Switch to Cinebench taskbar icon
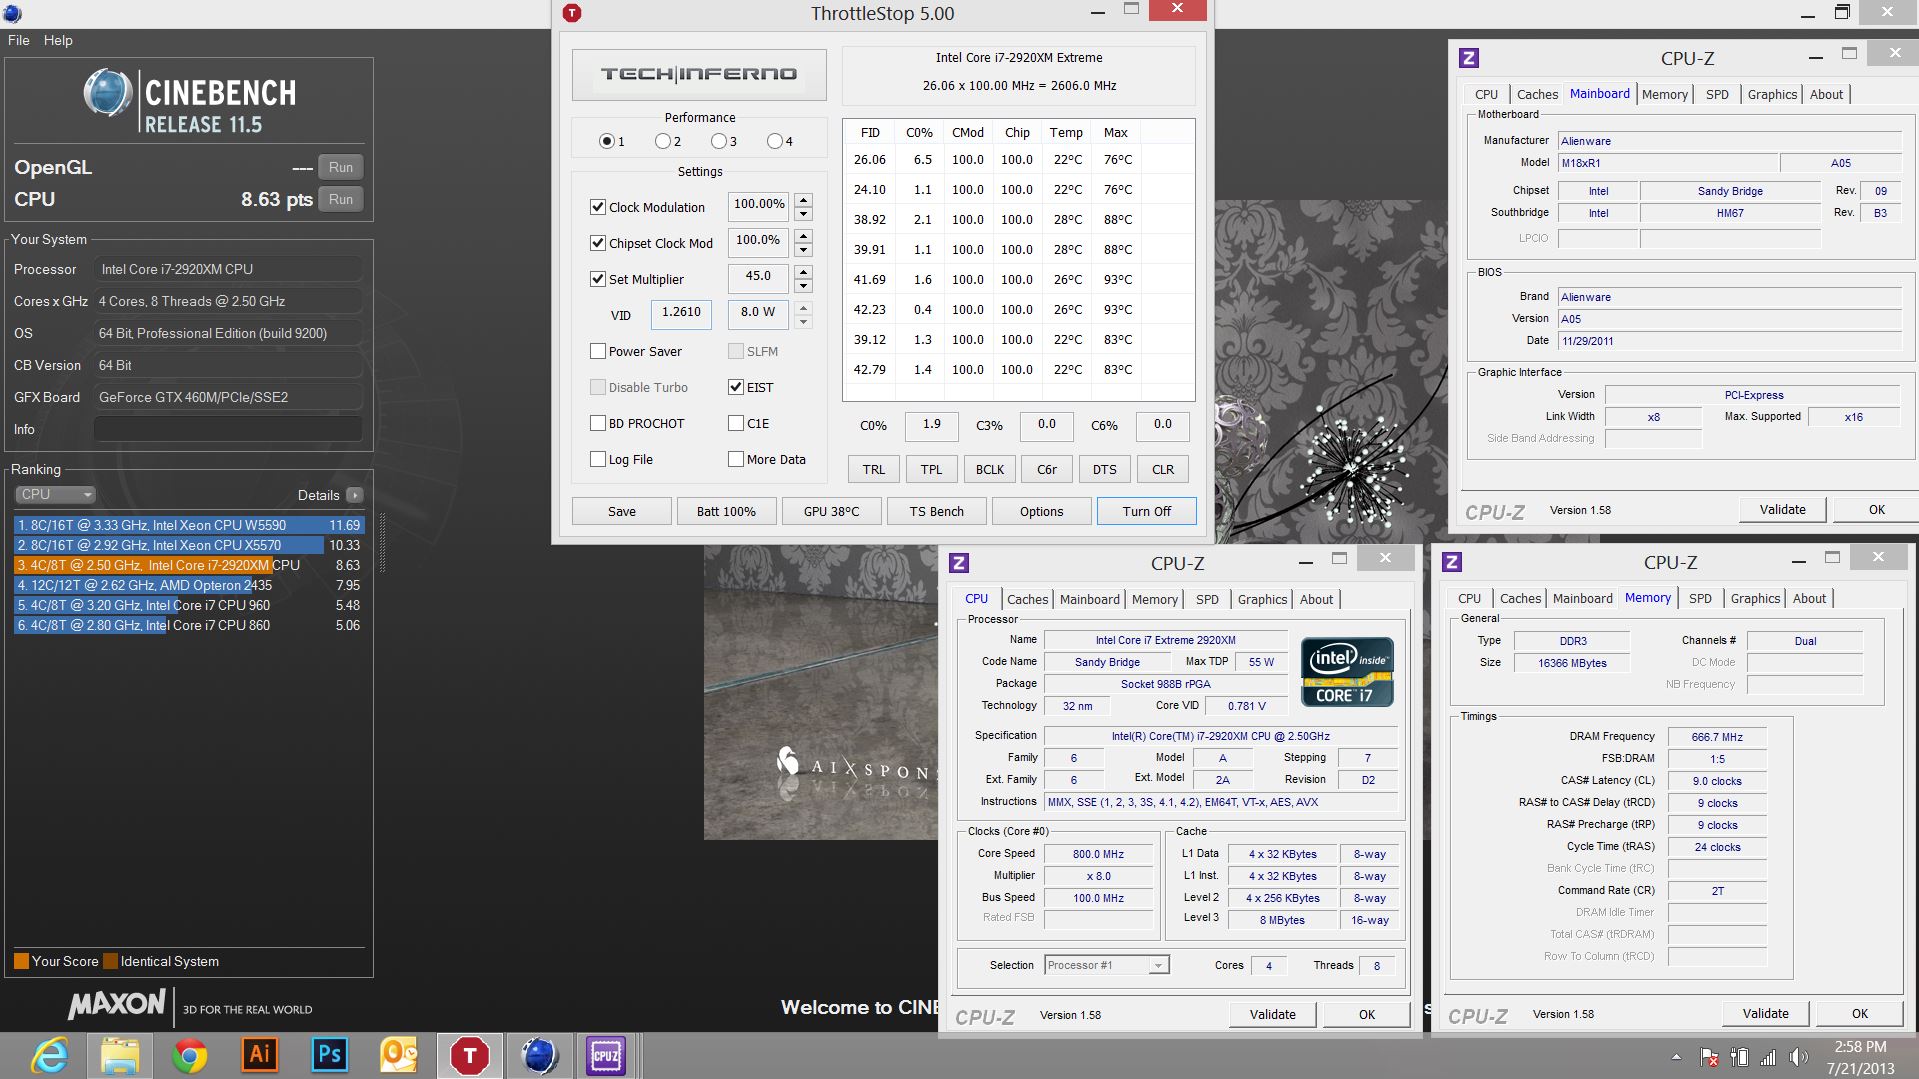The width and height of the screenshot is (1919, 1079). pyautogui.click(x=539, y=1056)
